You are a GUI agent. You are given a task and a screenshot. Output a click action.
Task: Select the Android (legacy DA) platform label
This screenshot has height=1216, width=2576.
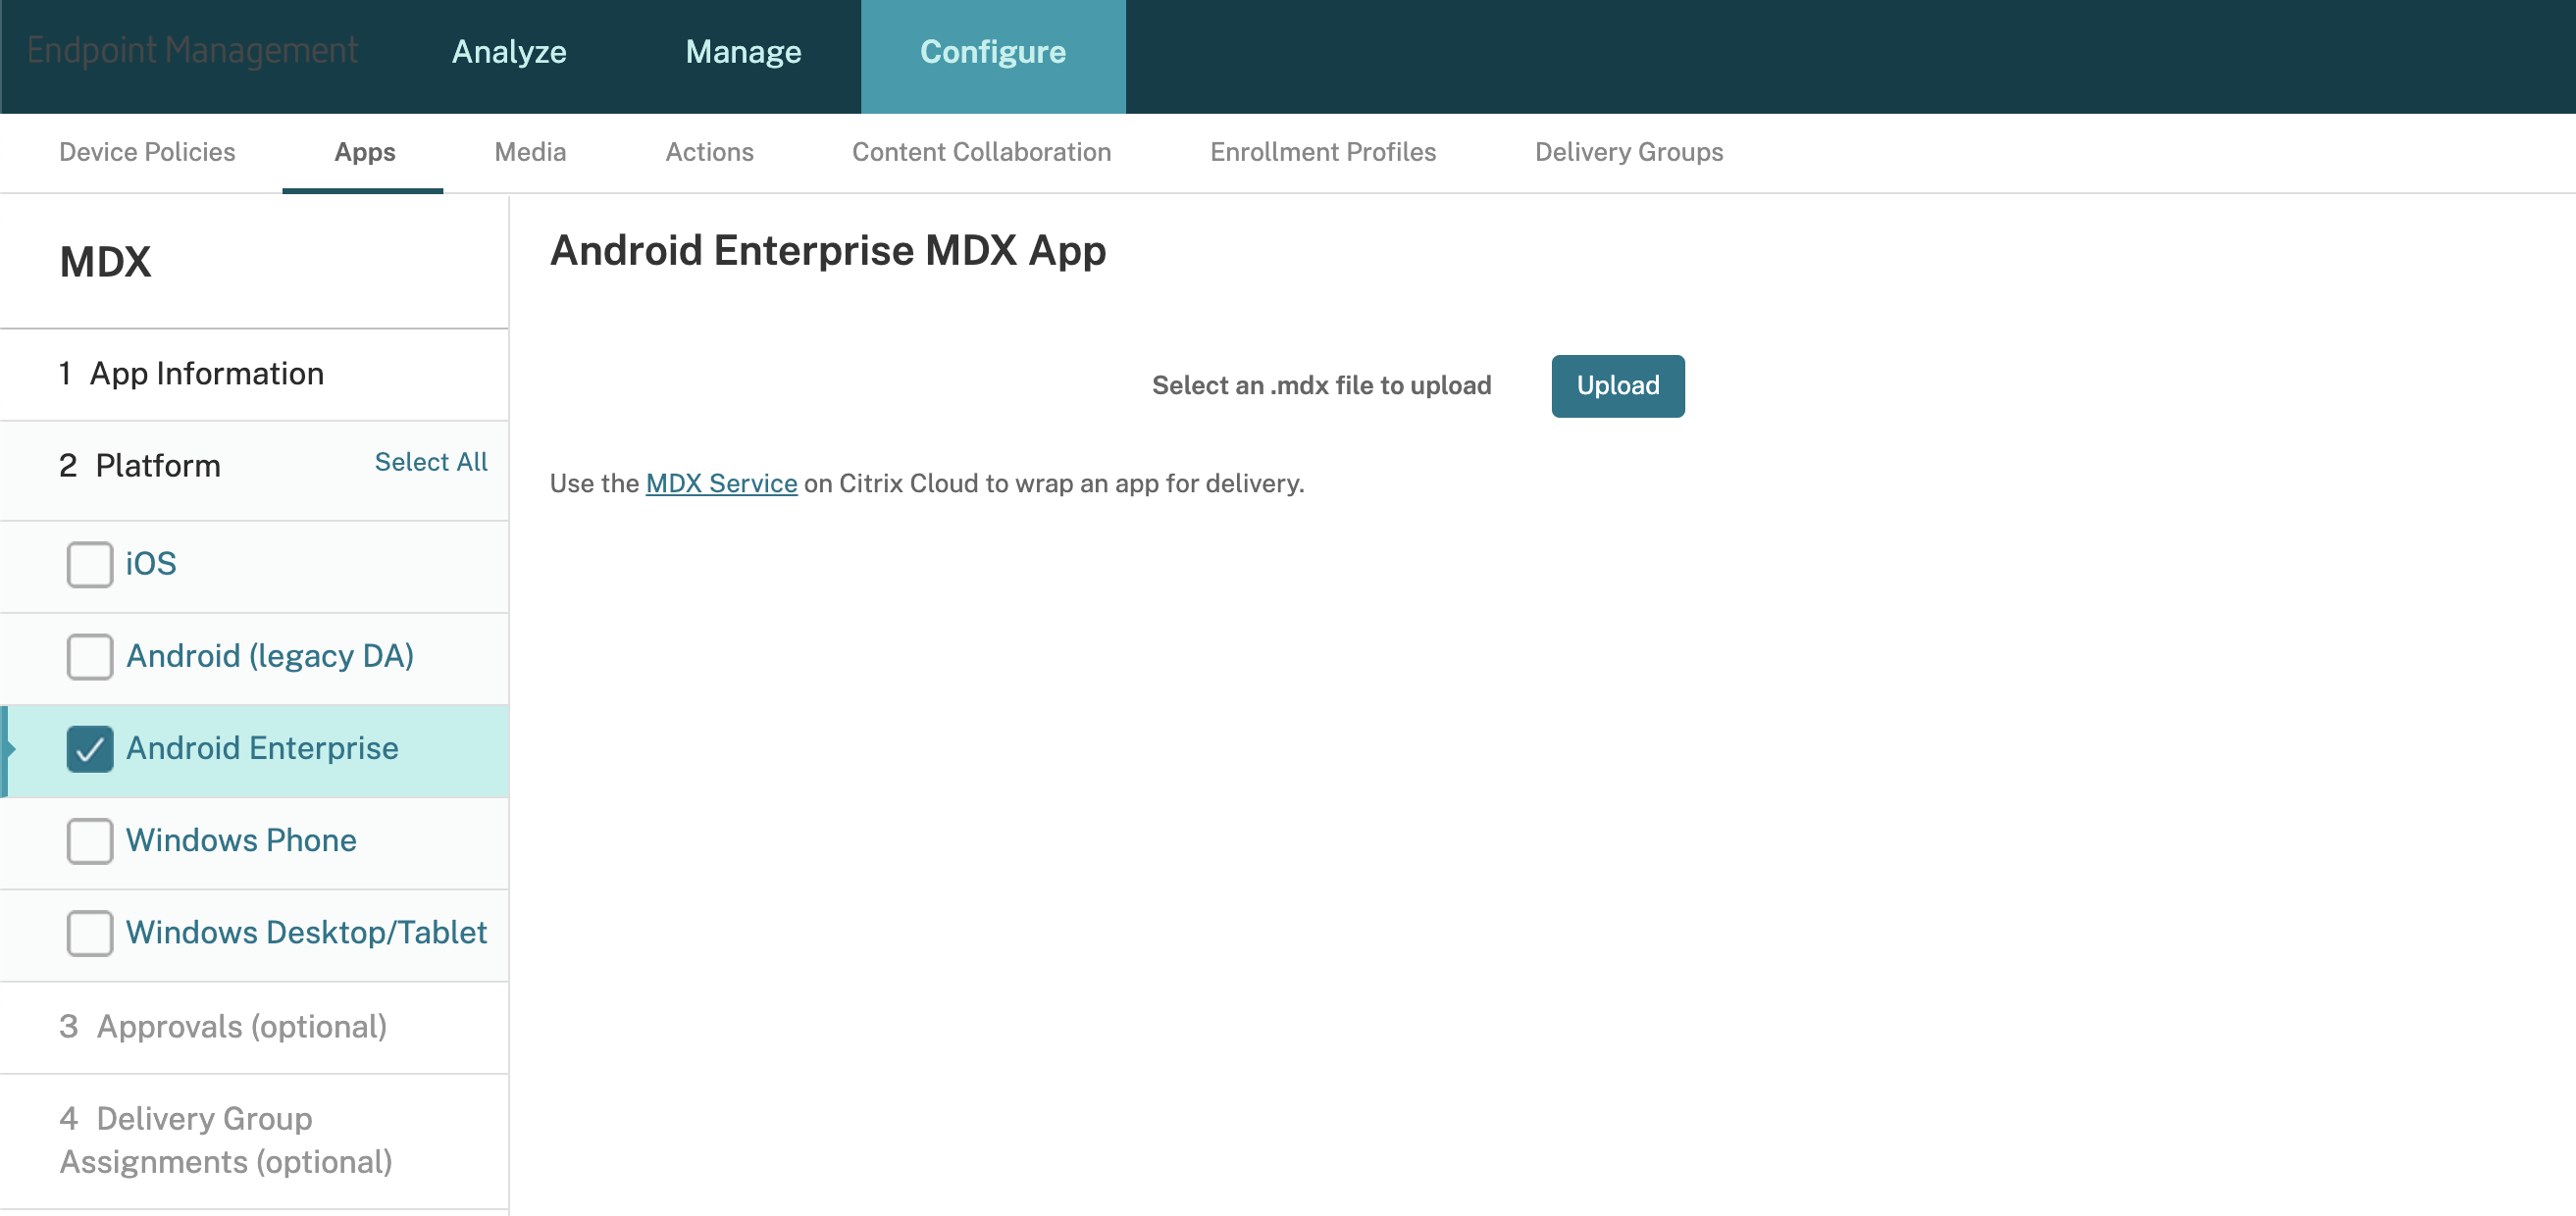[270, 656]
